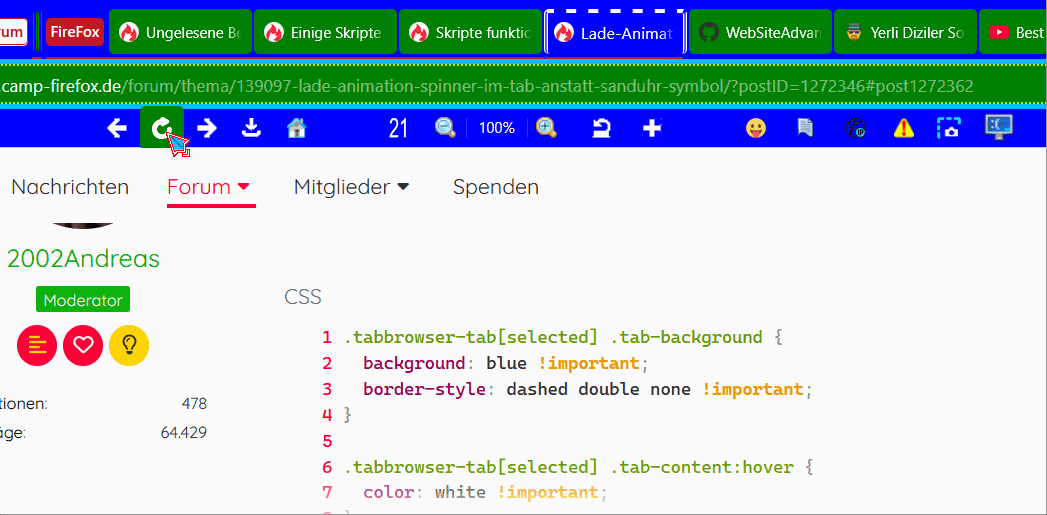Click the yellow warning triangle icon
Viewport: 1047px width, 515px height.
[x=904, y=128]
